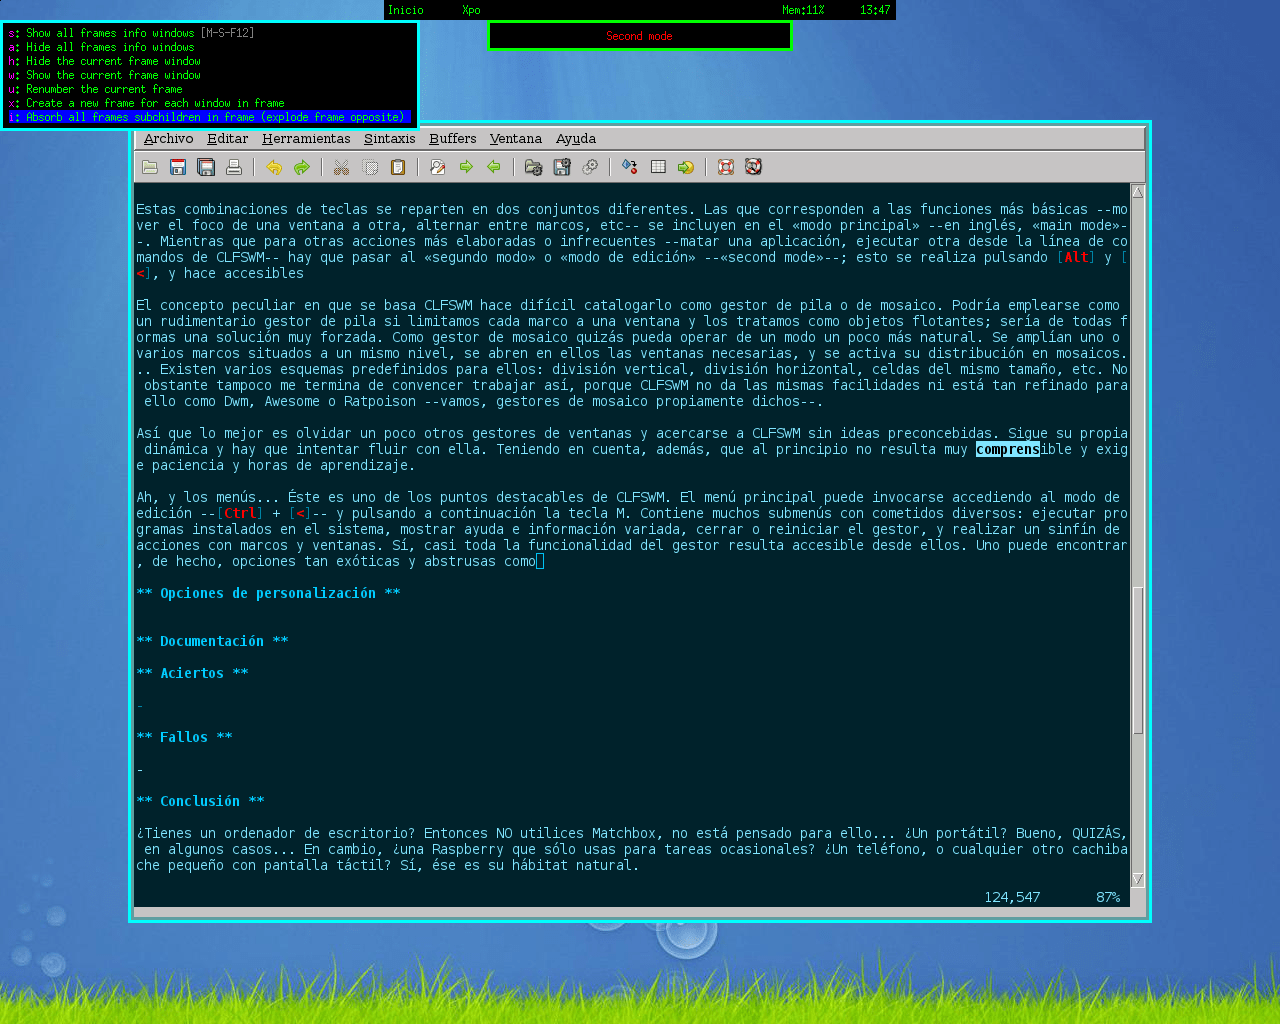
Task: Select 'Renumber the current frame' entry
Action: pos(210,89)
